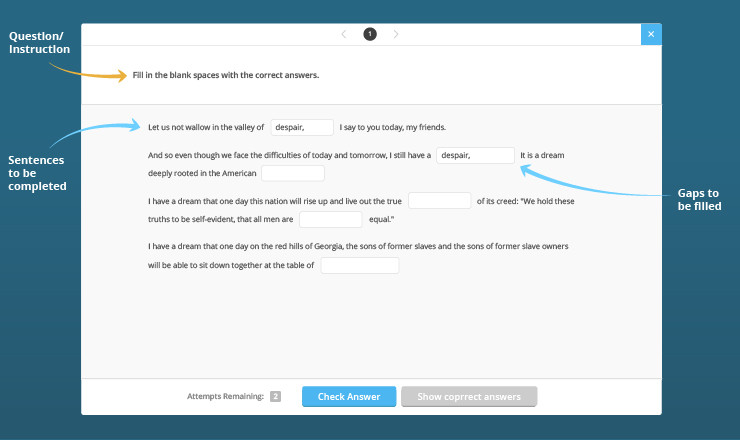The height and width of the screenshot is (440, 740).
Task: Go to next question with right chevron
Action: tap(396, 34)
